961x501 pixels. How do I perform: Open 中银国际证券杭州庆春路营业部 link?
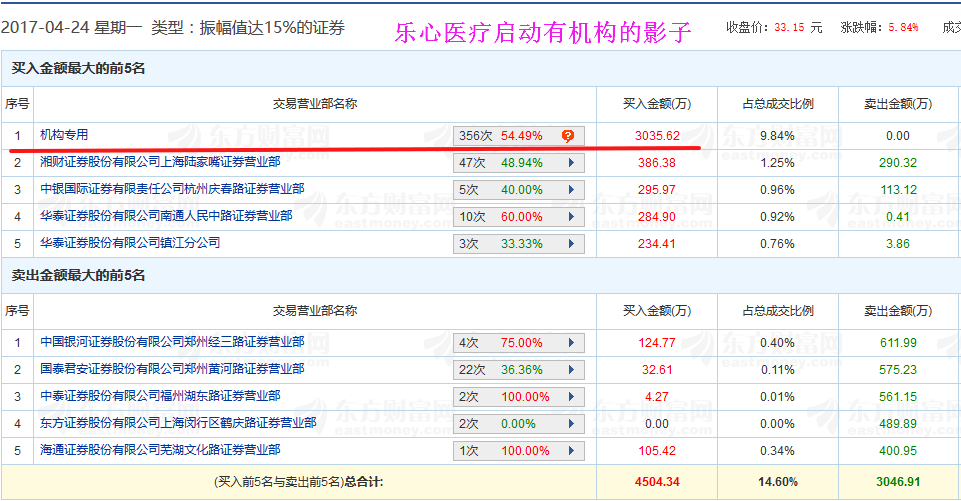[172, 189]
